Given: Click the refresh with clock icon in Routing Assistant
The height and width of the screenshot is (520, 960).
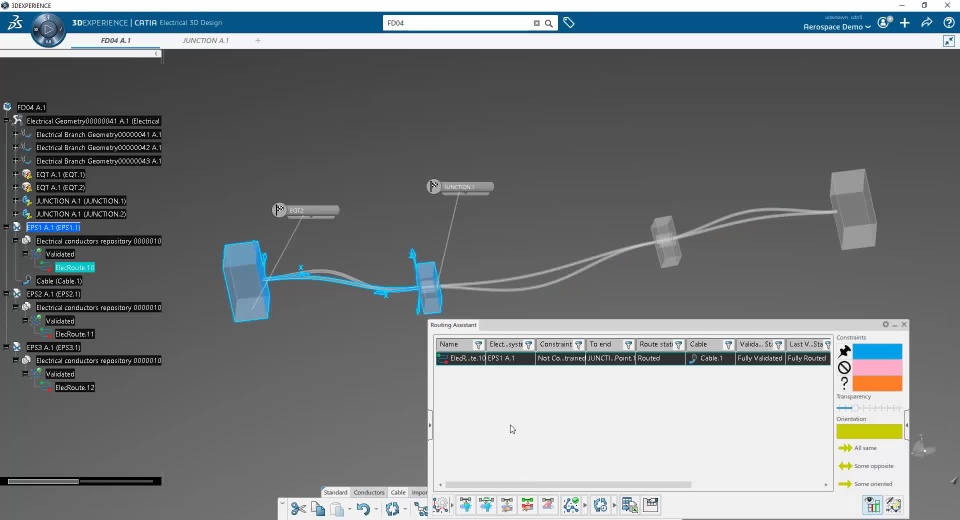Looking at the screenshot, I should tap(601, 505).
